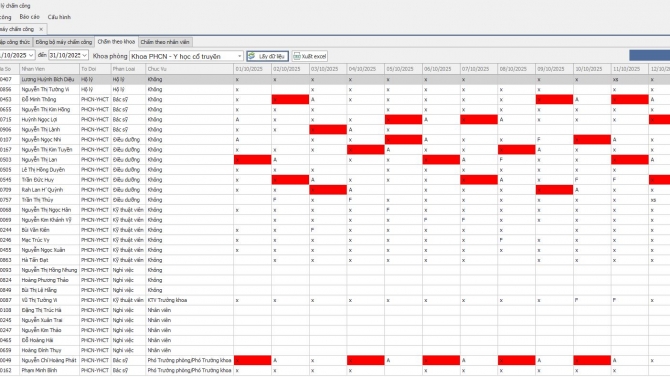The image size is (670, 377).
Task: Select employee name Nguyễn Ngọc Xuân
Action: coord(43,250)
